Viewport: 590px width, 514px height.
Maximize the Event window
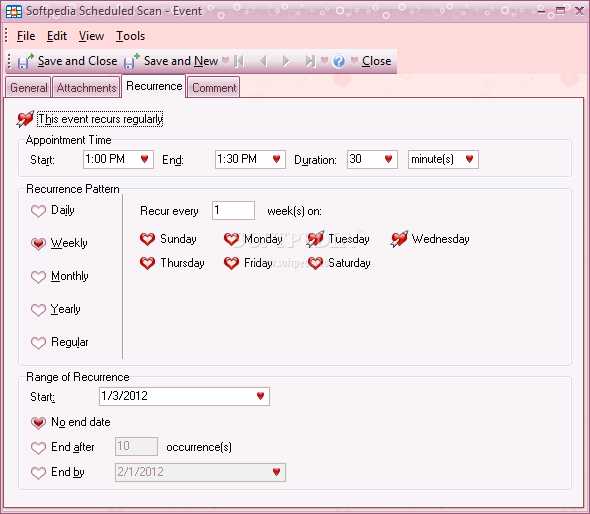click(561, 11)
